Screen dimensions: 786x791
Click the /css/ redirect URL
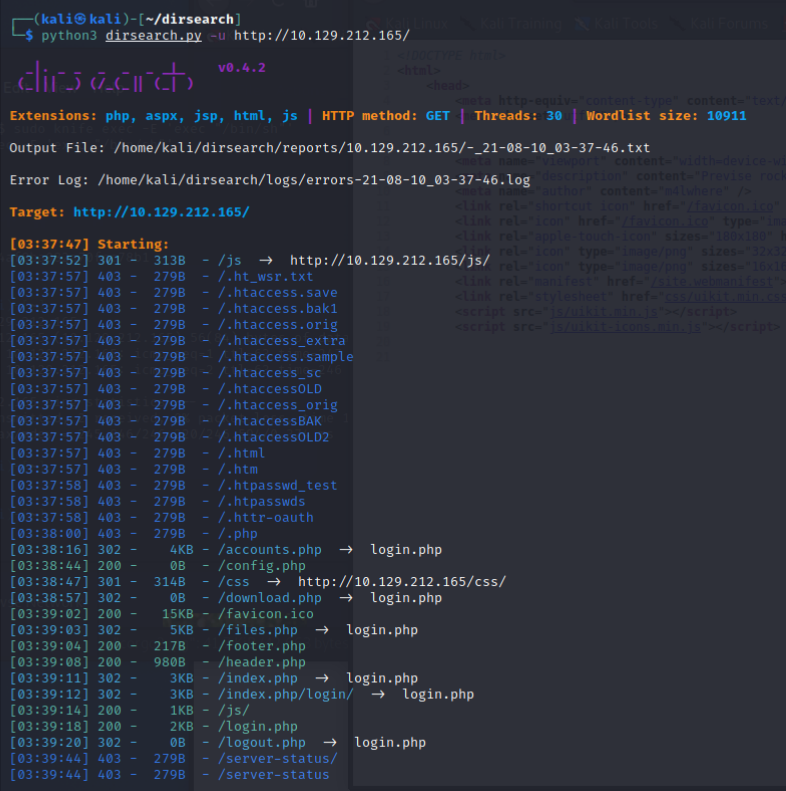(402, 581)
